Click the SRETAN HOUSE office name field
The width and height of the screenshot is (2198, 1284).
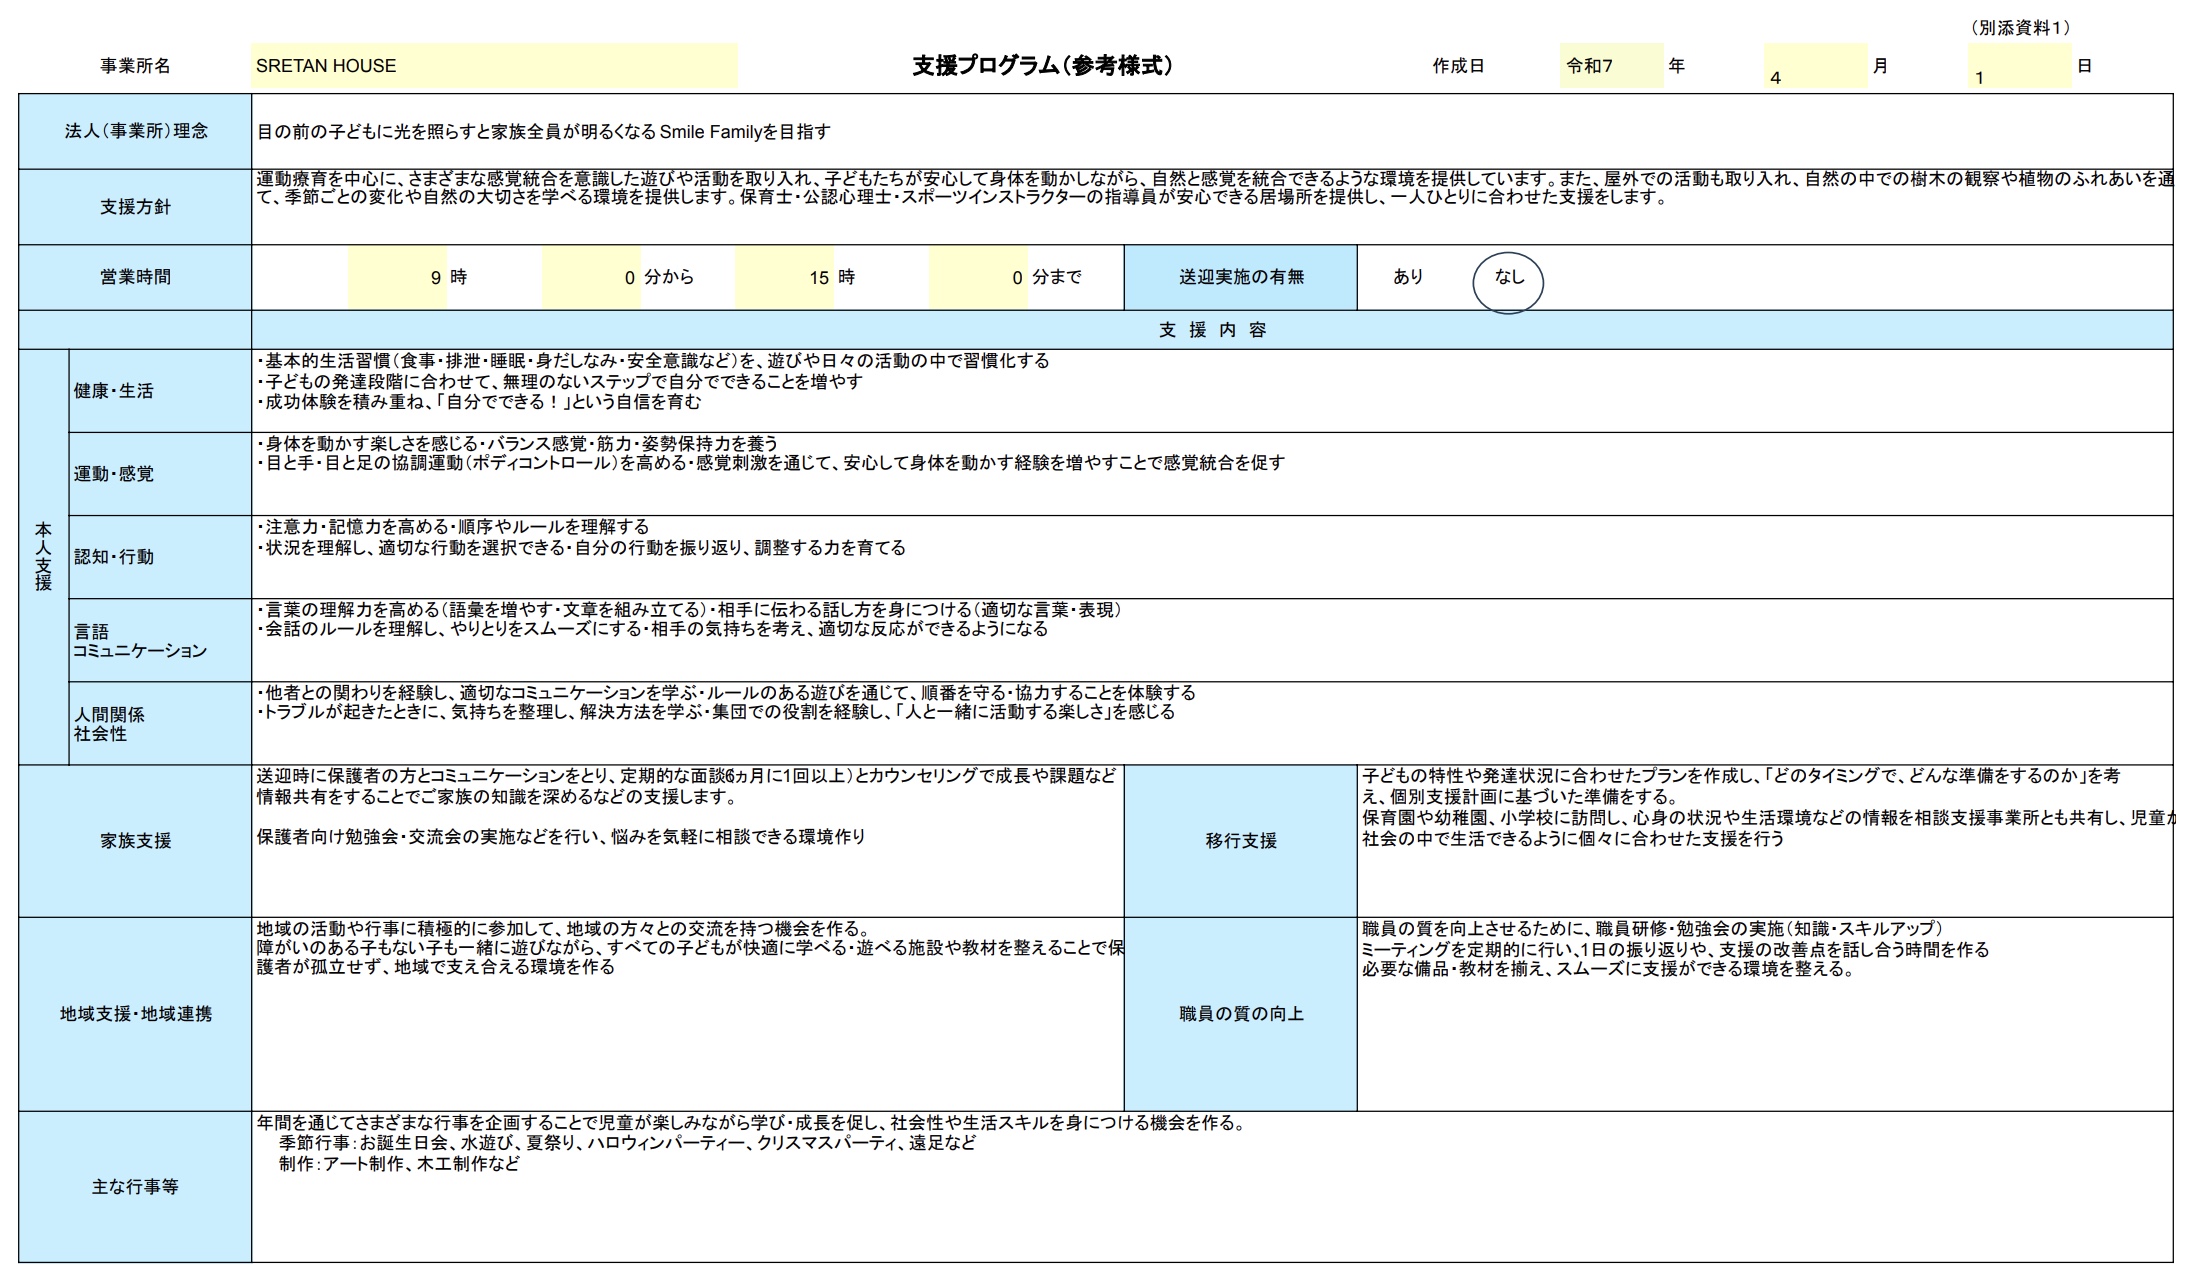494,66
